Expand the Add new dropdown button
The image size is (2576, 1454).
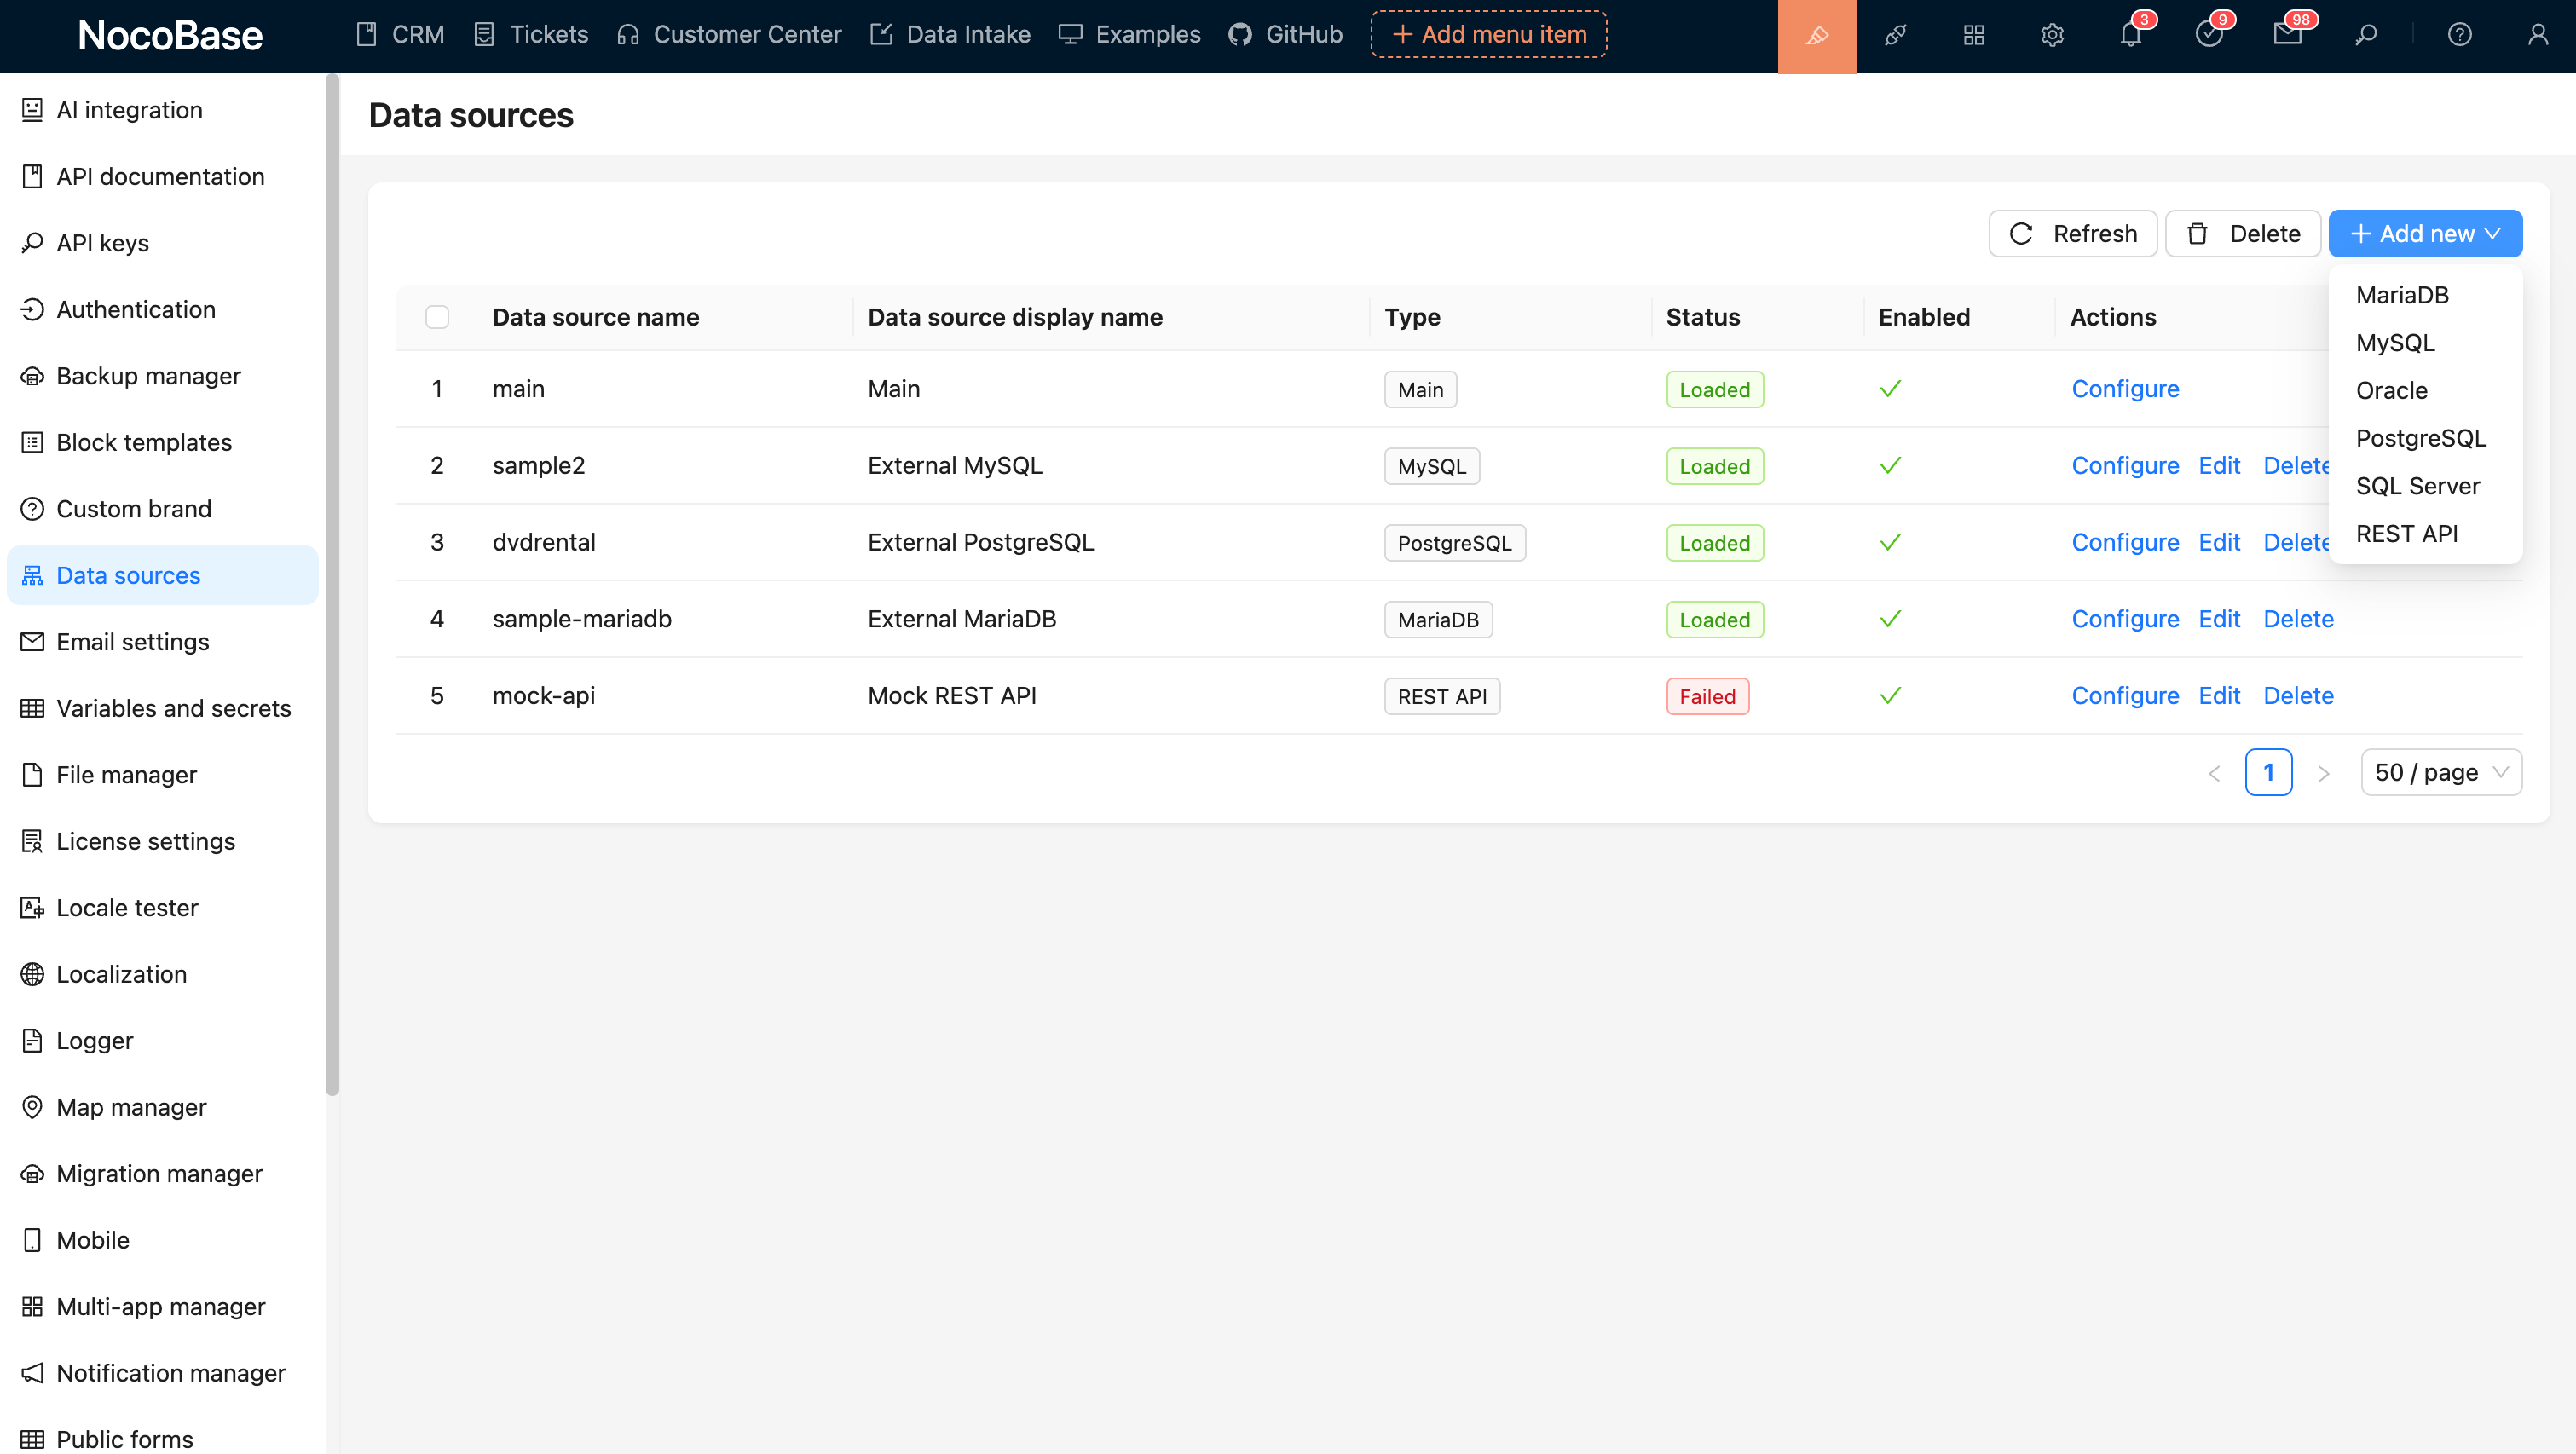pos(2425,234)
